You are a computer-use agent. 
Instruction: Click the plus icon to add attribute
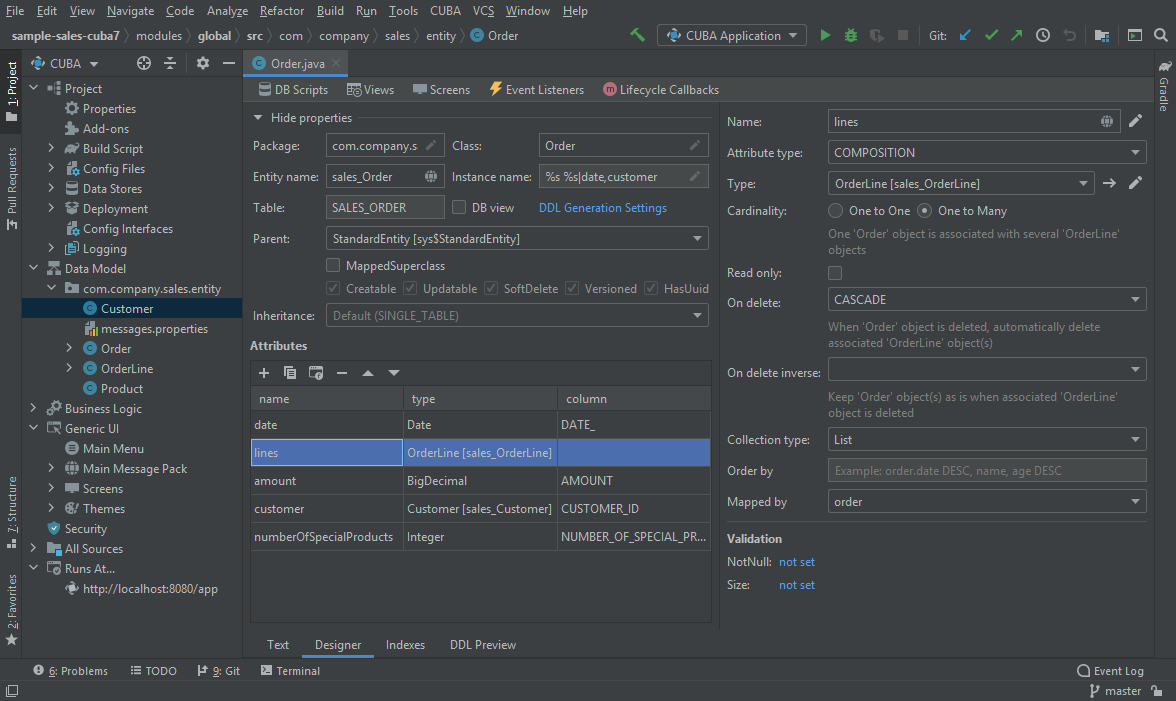pyautogui.click(x=264, y=373)
